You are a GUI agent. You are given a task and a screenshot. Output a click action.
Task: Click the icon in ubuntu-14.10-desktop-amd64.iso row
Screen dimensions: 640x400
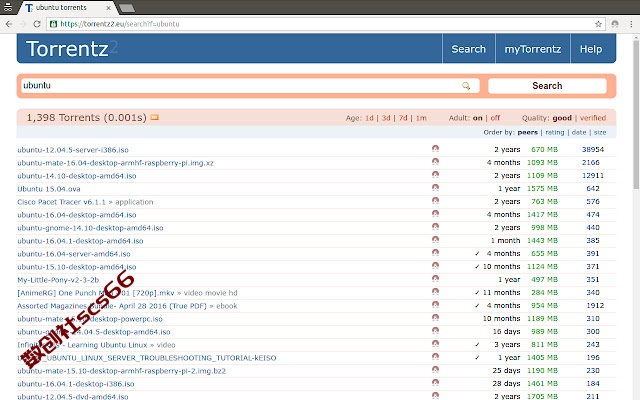click(436, 175)
